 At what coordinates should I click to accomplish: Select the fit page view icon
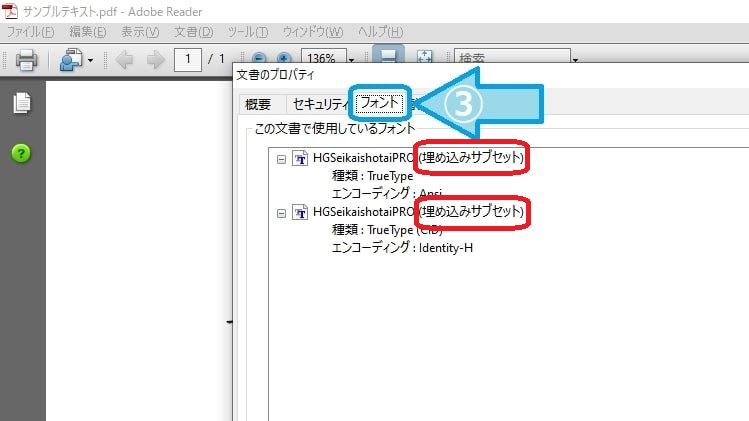click(424, 56)
